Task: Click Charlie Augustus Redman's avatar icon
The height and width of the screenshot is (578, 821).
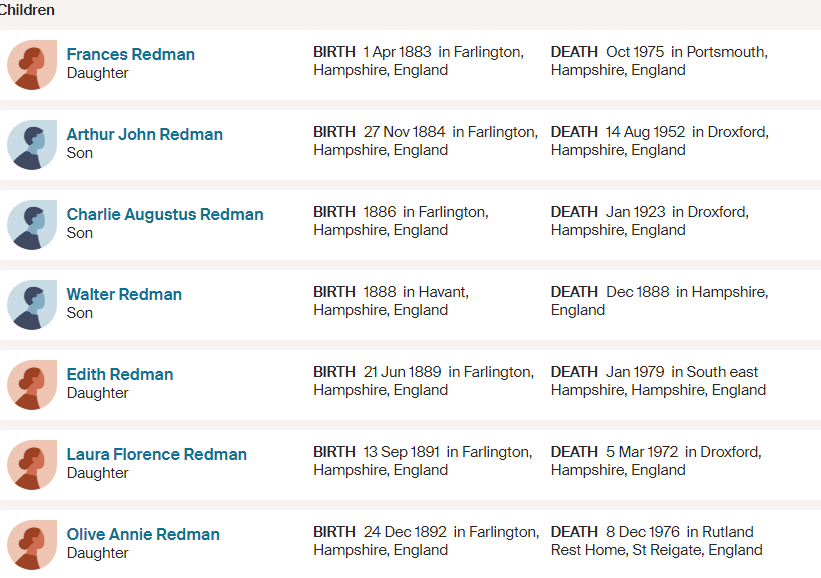Action: (32, 225)
